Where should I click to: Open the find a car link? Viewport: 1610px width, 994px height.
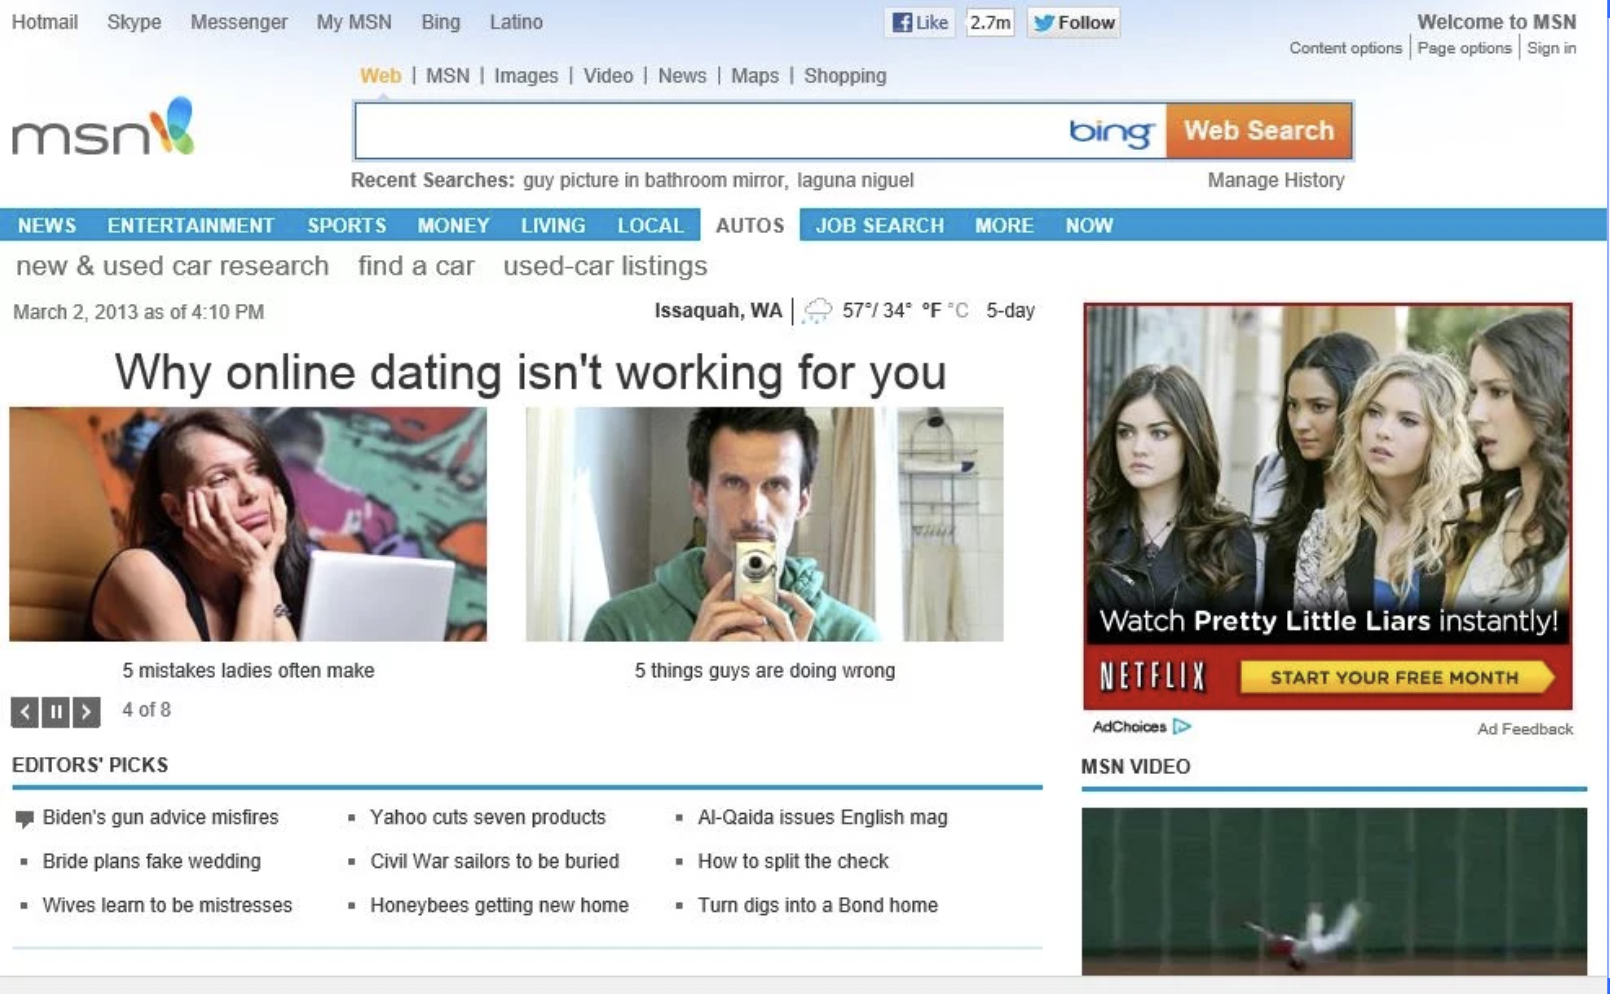tap(416, 266)
